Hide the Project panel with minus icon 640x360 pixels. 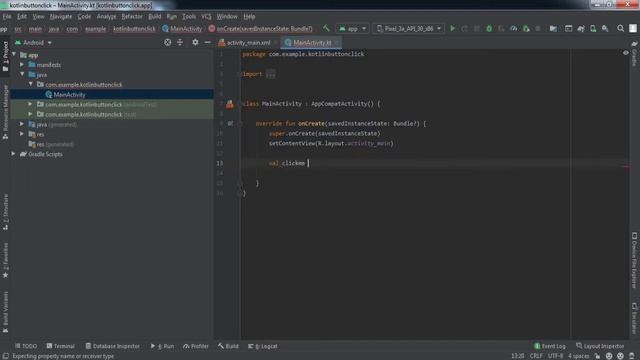click(x=207, y=42)
